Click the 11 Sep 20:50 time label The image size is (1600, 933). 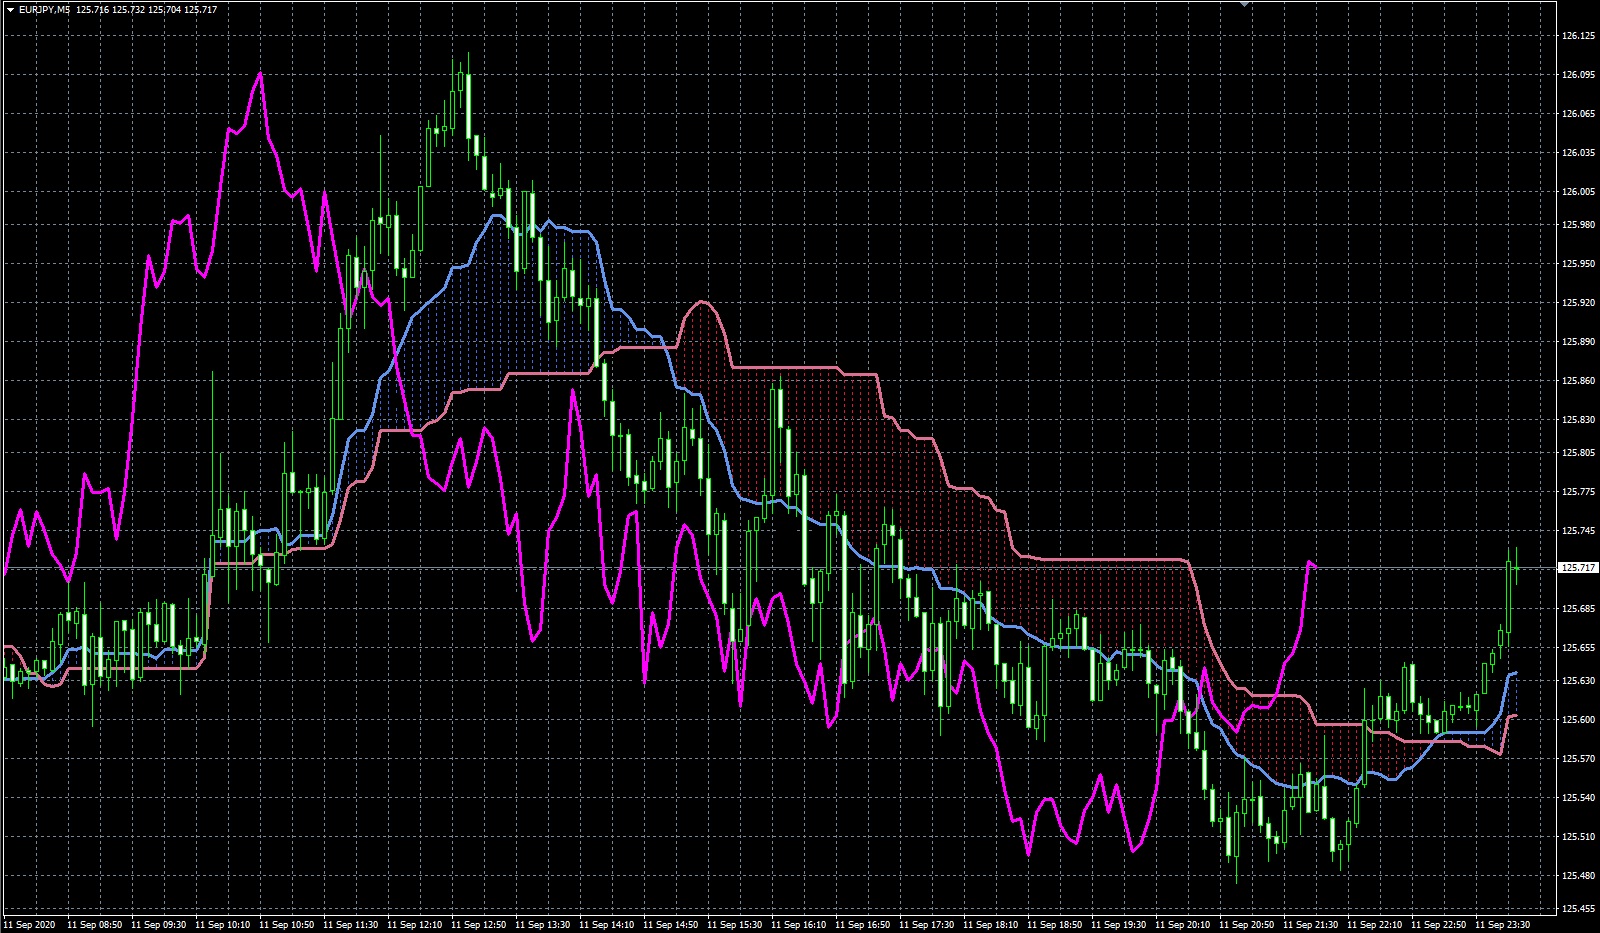[1246, 925]
